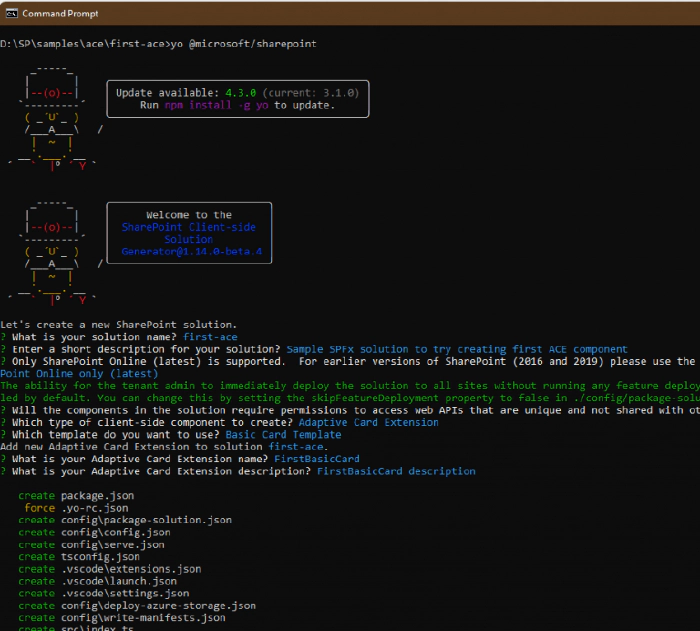Screen dimensions: 700x631
Task: Click 'Adaptive Card Extension' component type answer
Action: click(x=368, y=422)
